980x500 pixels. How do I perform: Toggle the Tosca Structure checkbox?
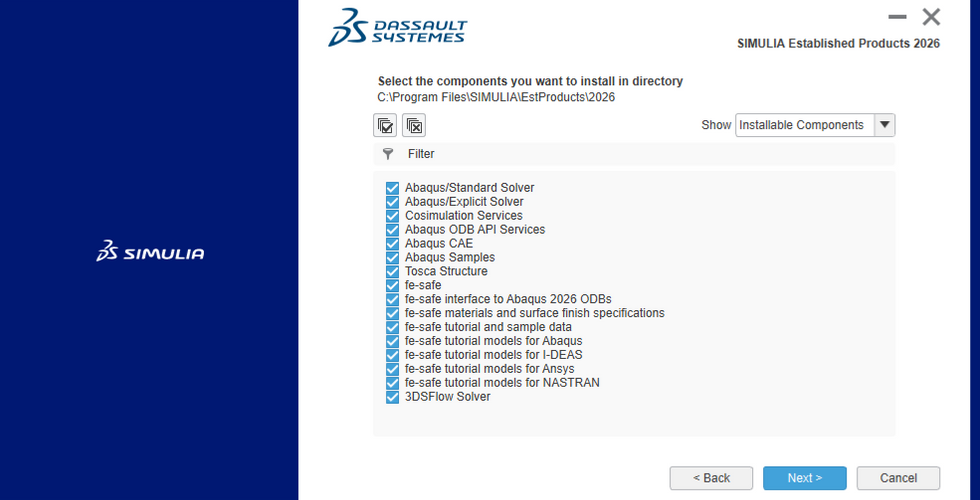[392, 271]
